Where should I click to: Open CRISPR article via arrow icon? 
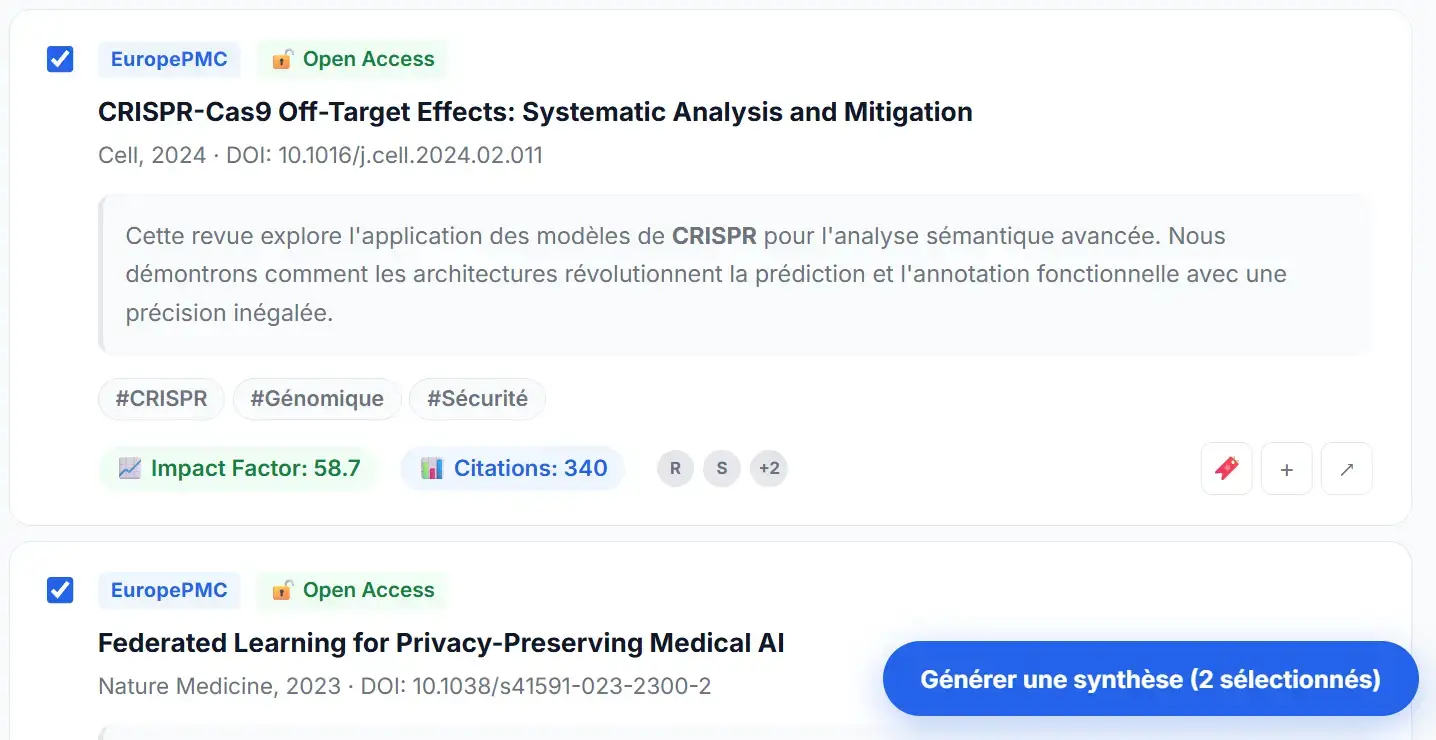(x=1347, y=469)
